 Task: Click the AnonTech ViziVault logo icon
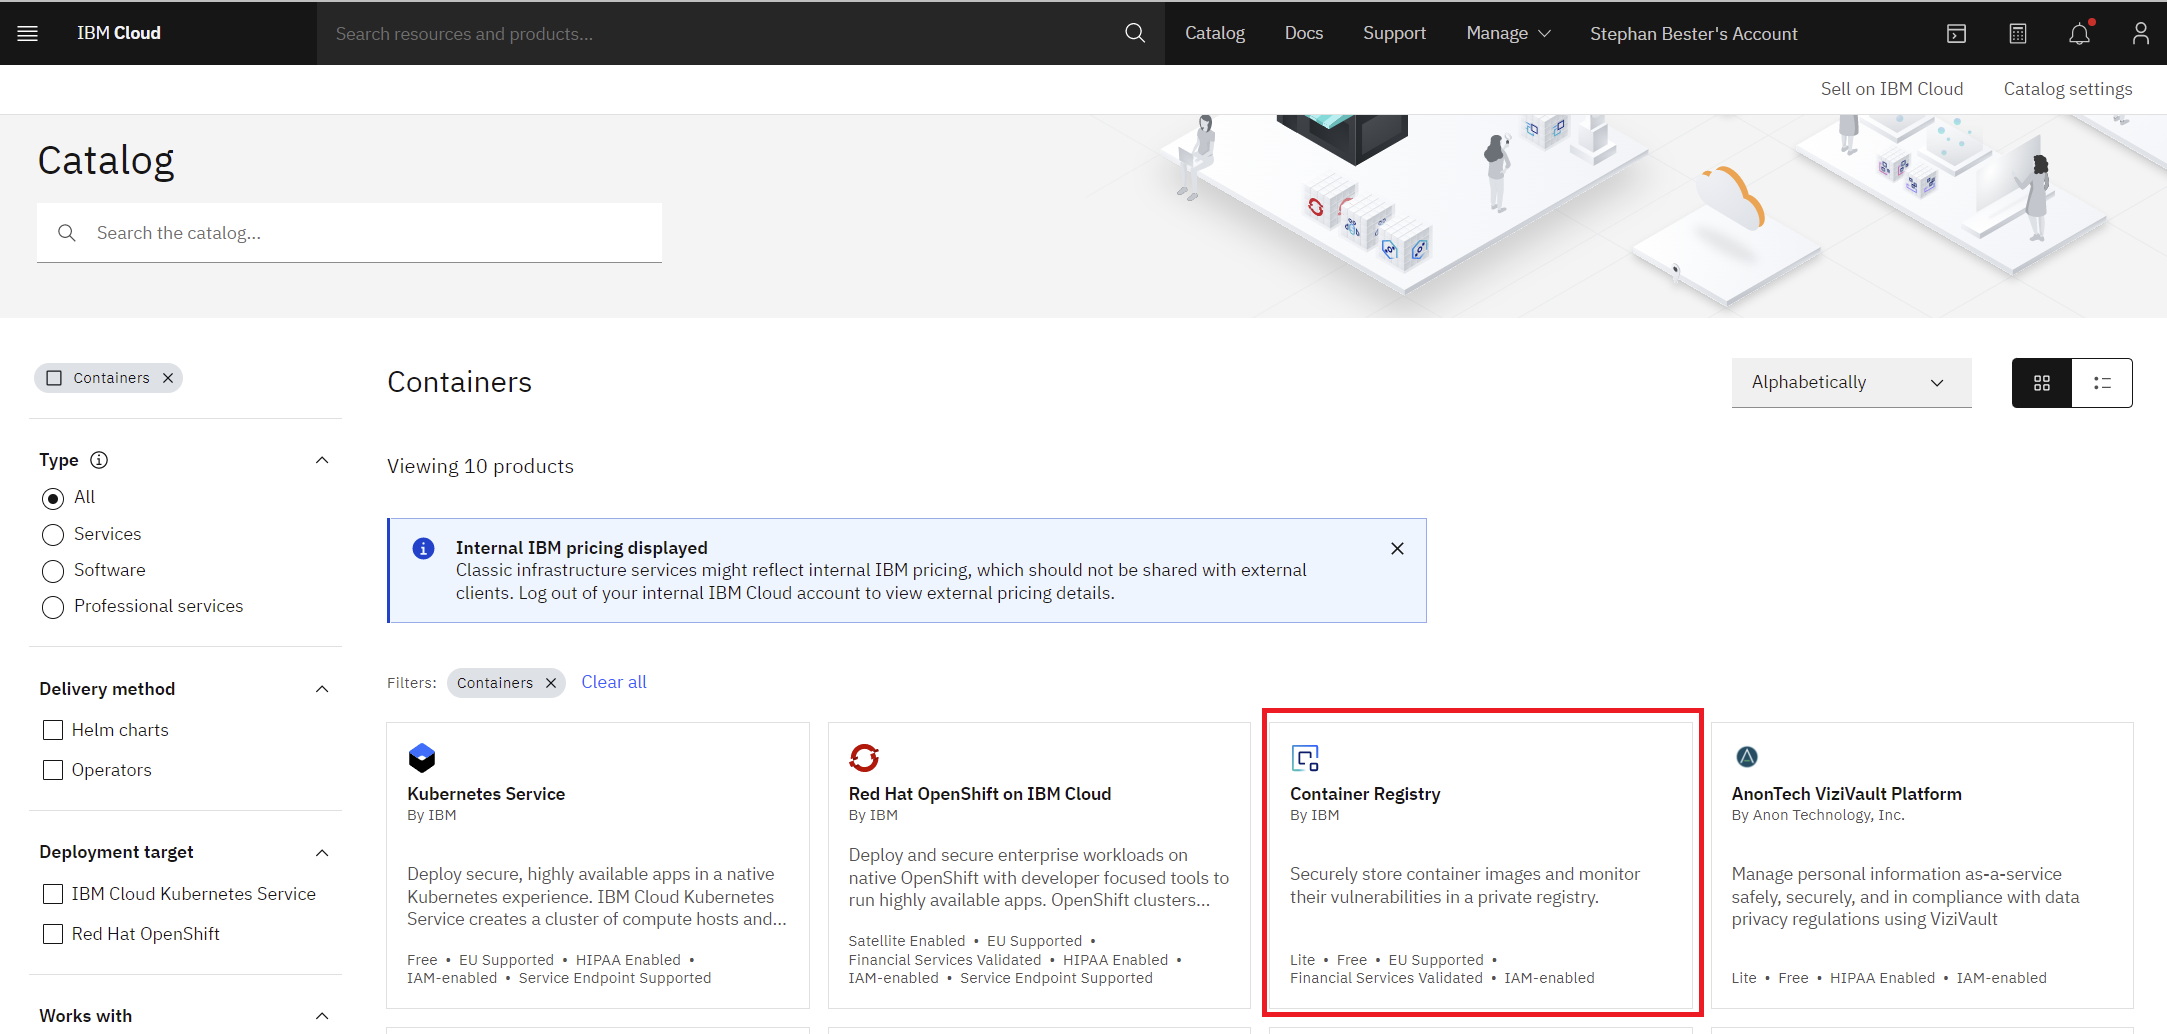[1747, 757]
